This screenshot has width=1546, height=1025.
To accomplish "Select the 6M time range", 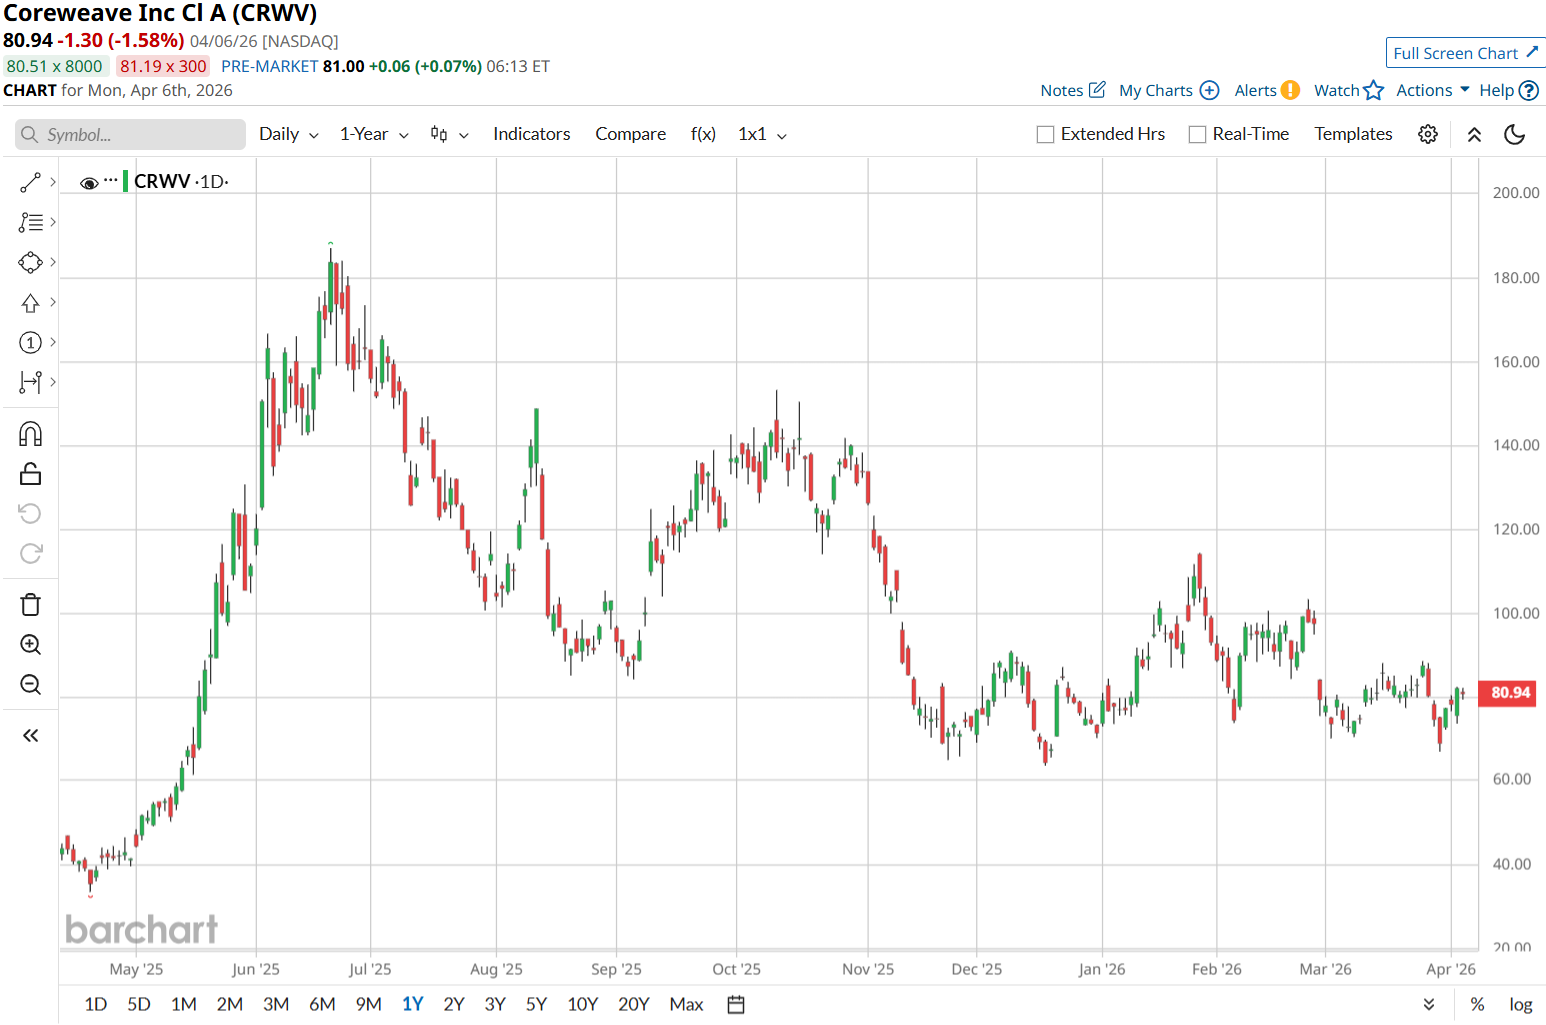I will point(322,1004).
